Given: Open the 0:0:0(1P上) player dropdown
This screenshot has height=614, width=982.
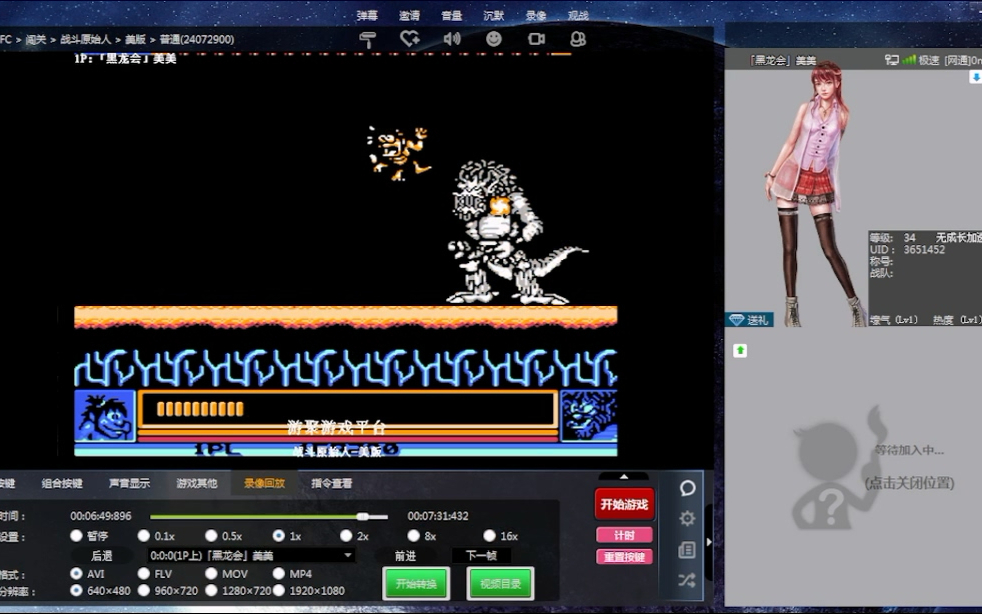Looking at the screenshot, I should click(x=252, y=555).
